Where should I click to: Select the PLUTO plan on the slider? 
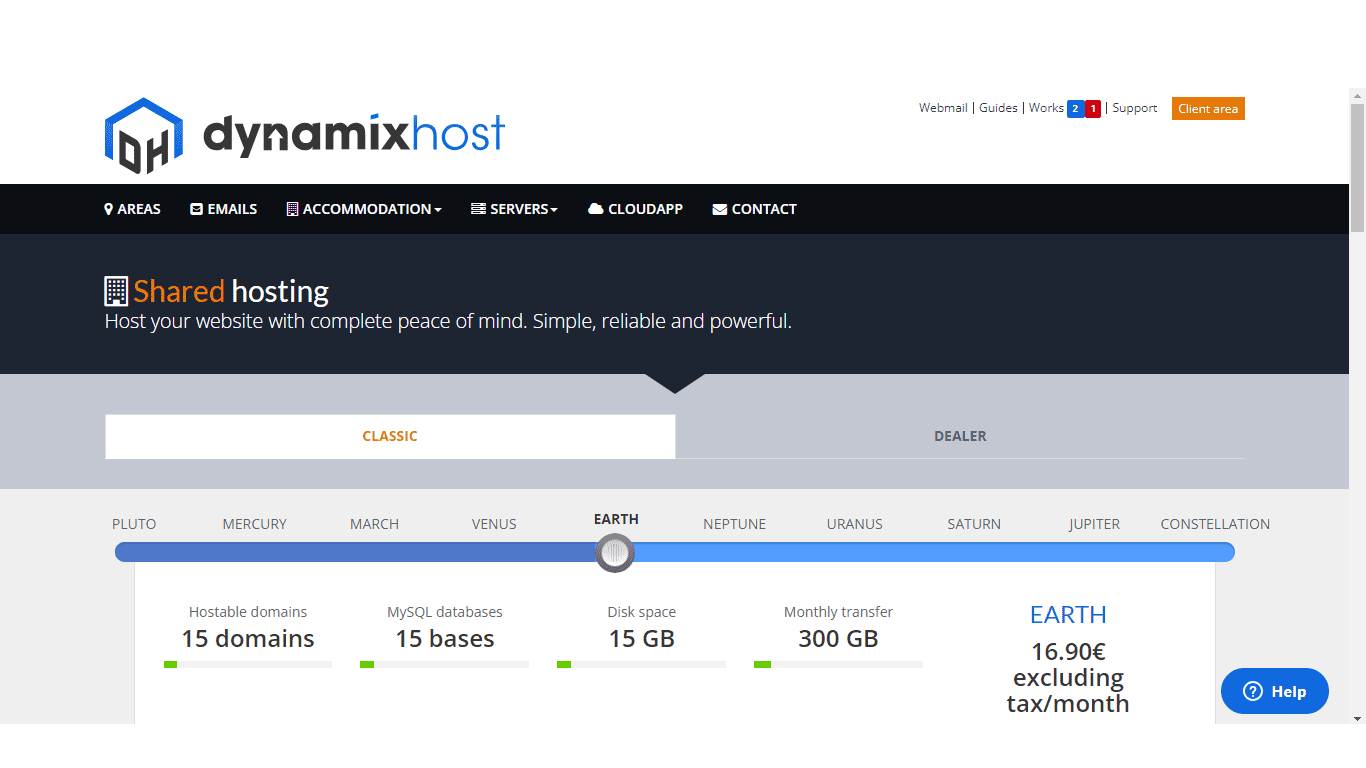(x=134, y=524)
